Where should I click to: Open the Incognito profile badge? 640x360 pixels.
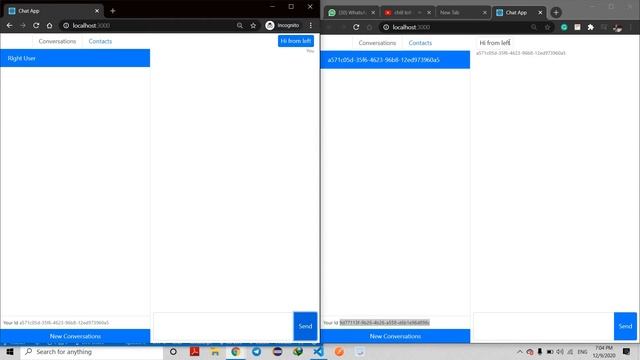282,25
